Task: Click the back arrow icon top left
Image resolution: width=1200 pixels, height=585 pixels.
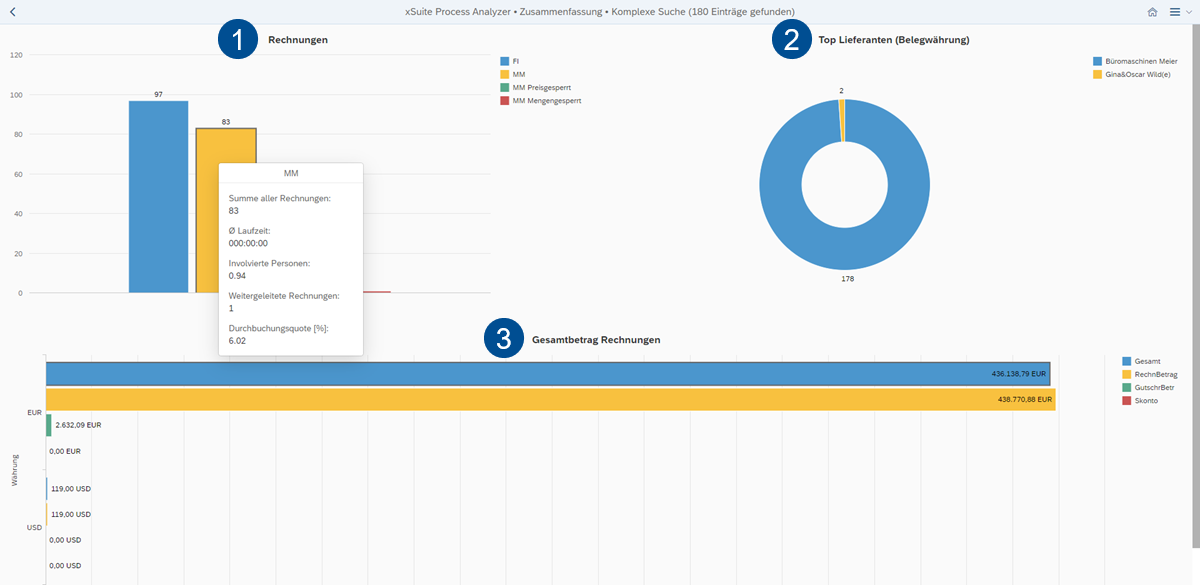Action: (14, 12)
